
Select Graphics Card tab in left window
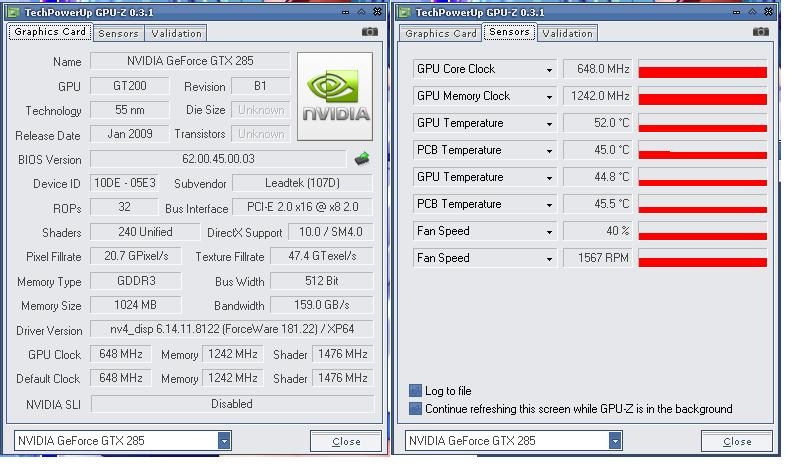(x=50, y=32)
